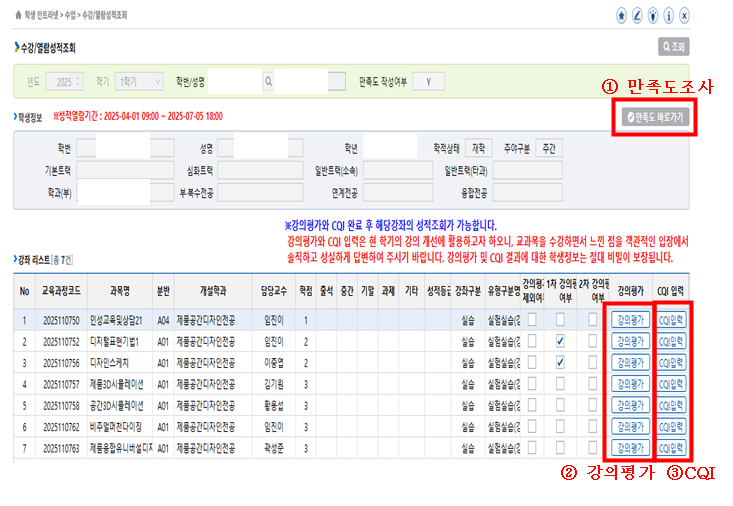The image size is (733, 506).
Task: Toggle 1차 강의평가 checkbox for 디지털표현기법1
Action: pos(561,342)
